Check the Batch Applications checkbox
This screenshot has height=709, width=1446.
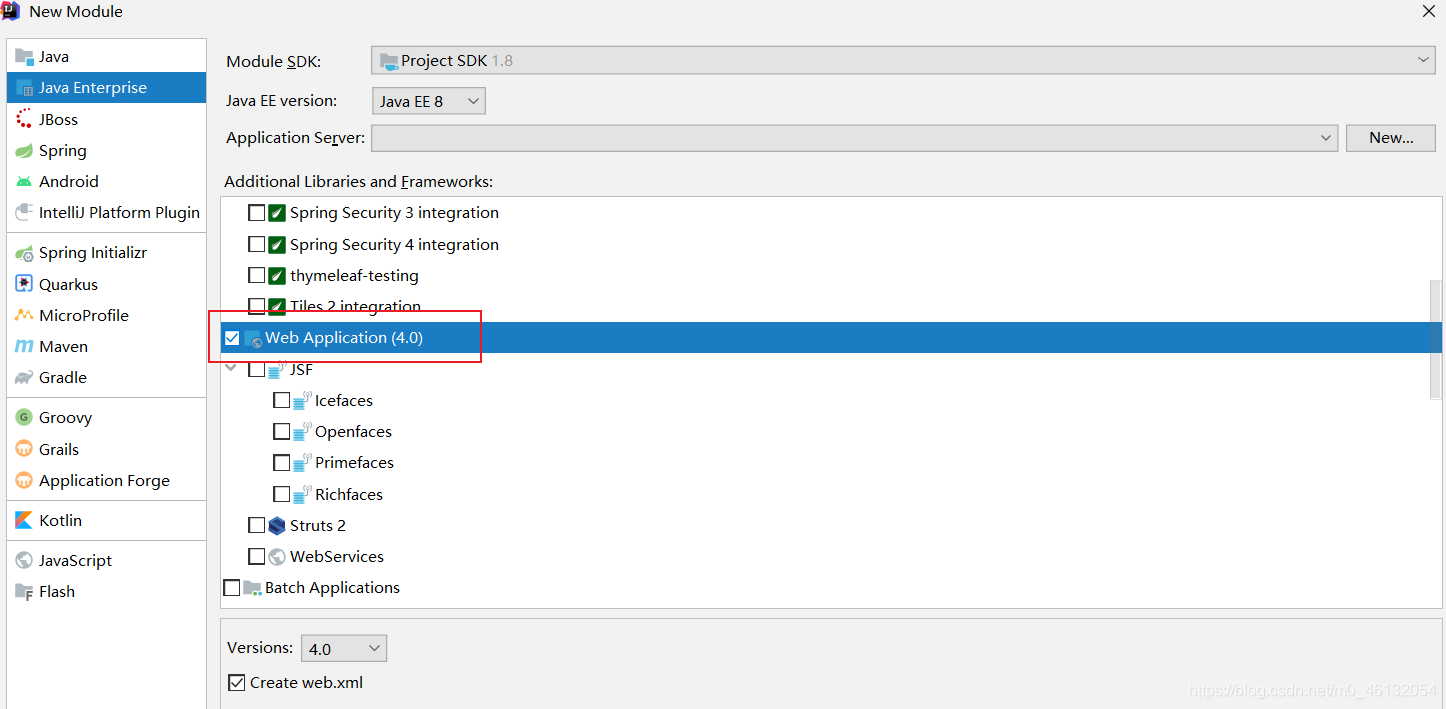coord(232,588)
